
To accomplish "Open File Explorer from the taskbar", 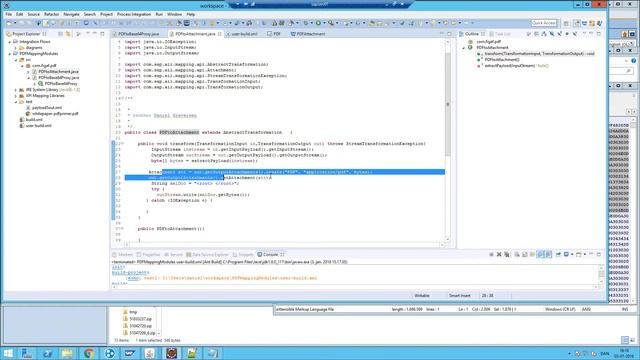I will 68,353.
